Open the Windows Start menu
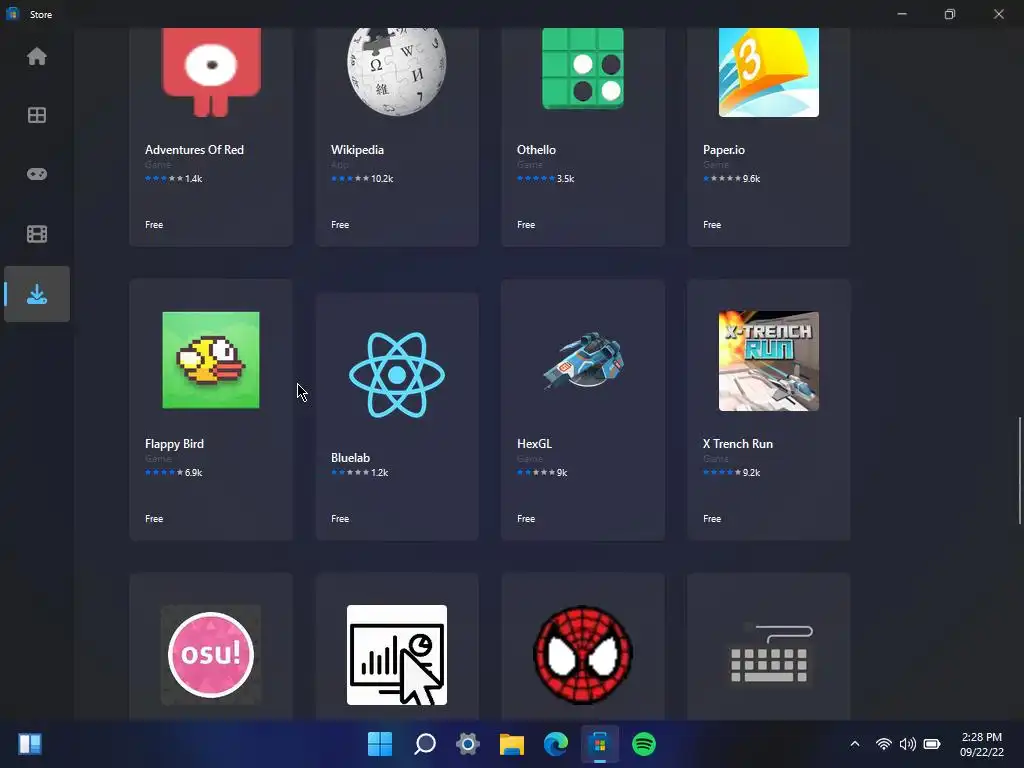Image resolution: width=1024 pixels, height=768 pixels. [380, 744]
